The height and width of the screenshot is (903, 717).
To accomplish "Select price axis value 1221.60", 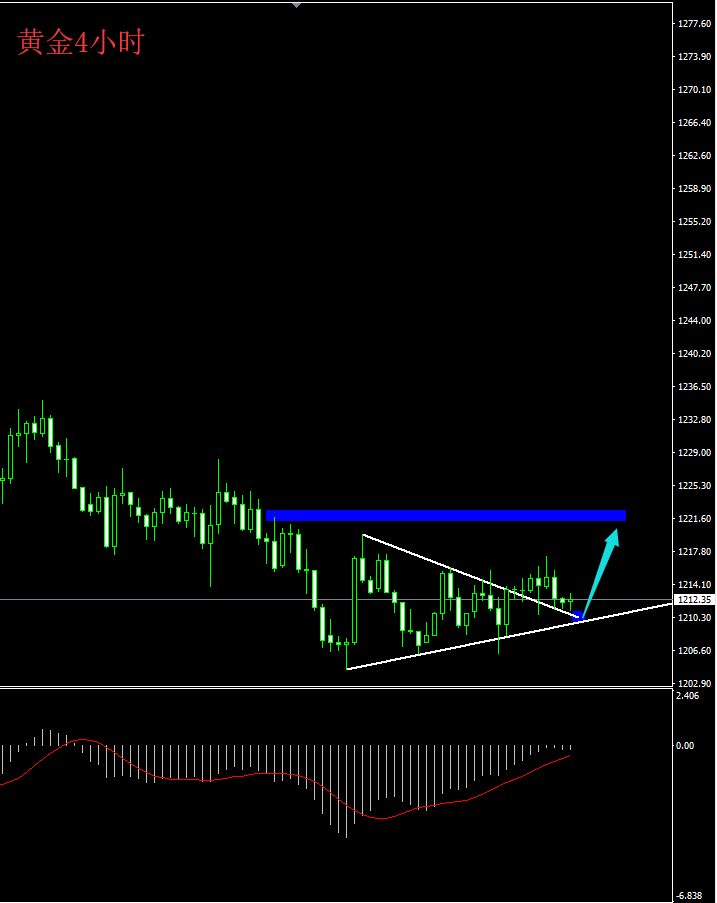I will click(695, 519).
